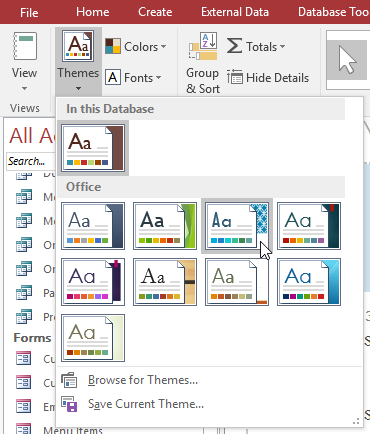
Task: Click the Views group label
Action: coord(25,108)
